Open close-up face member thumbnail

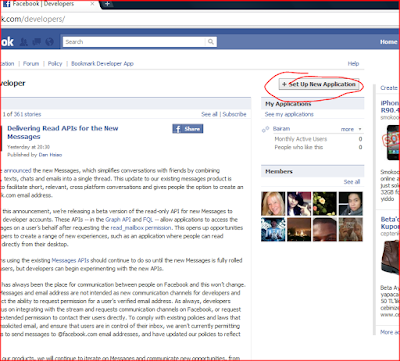[x=325, y=229]
